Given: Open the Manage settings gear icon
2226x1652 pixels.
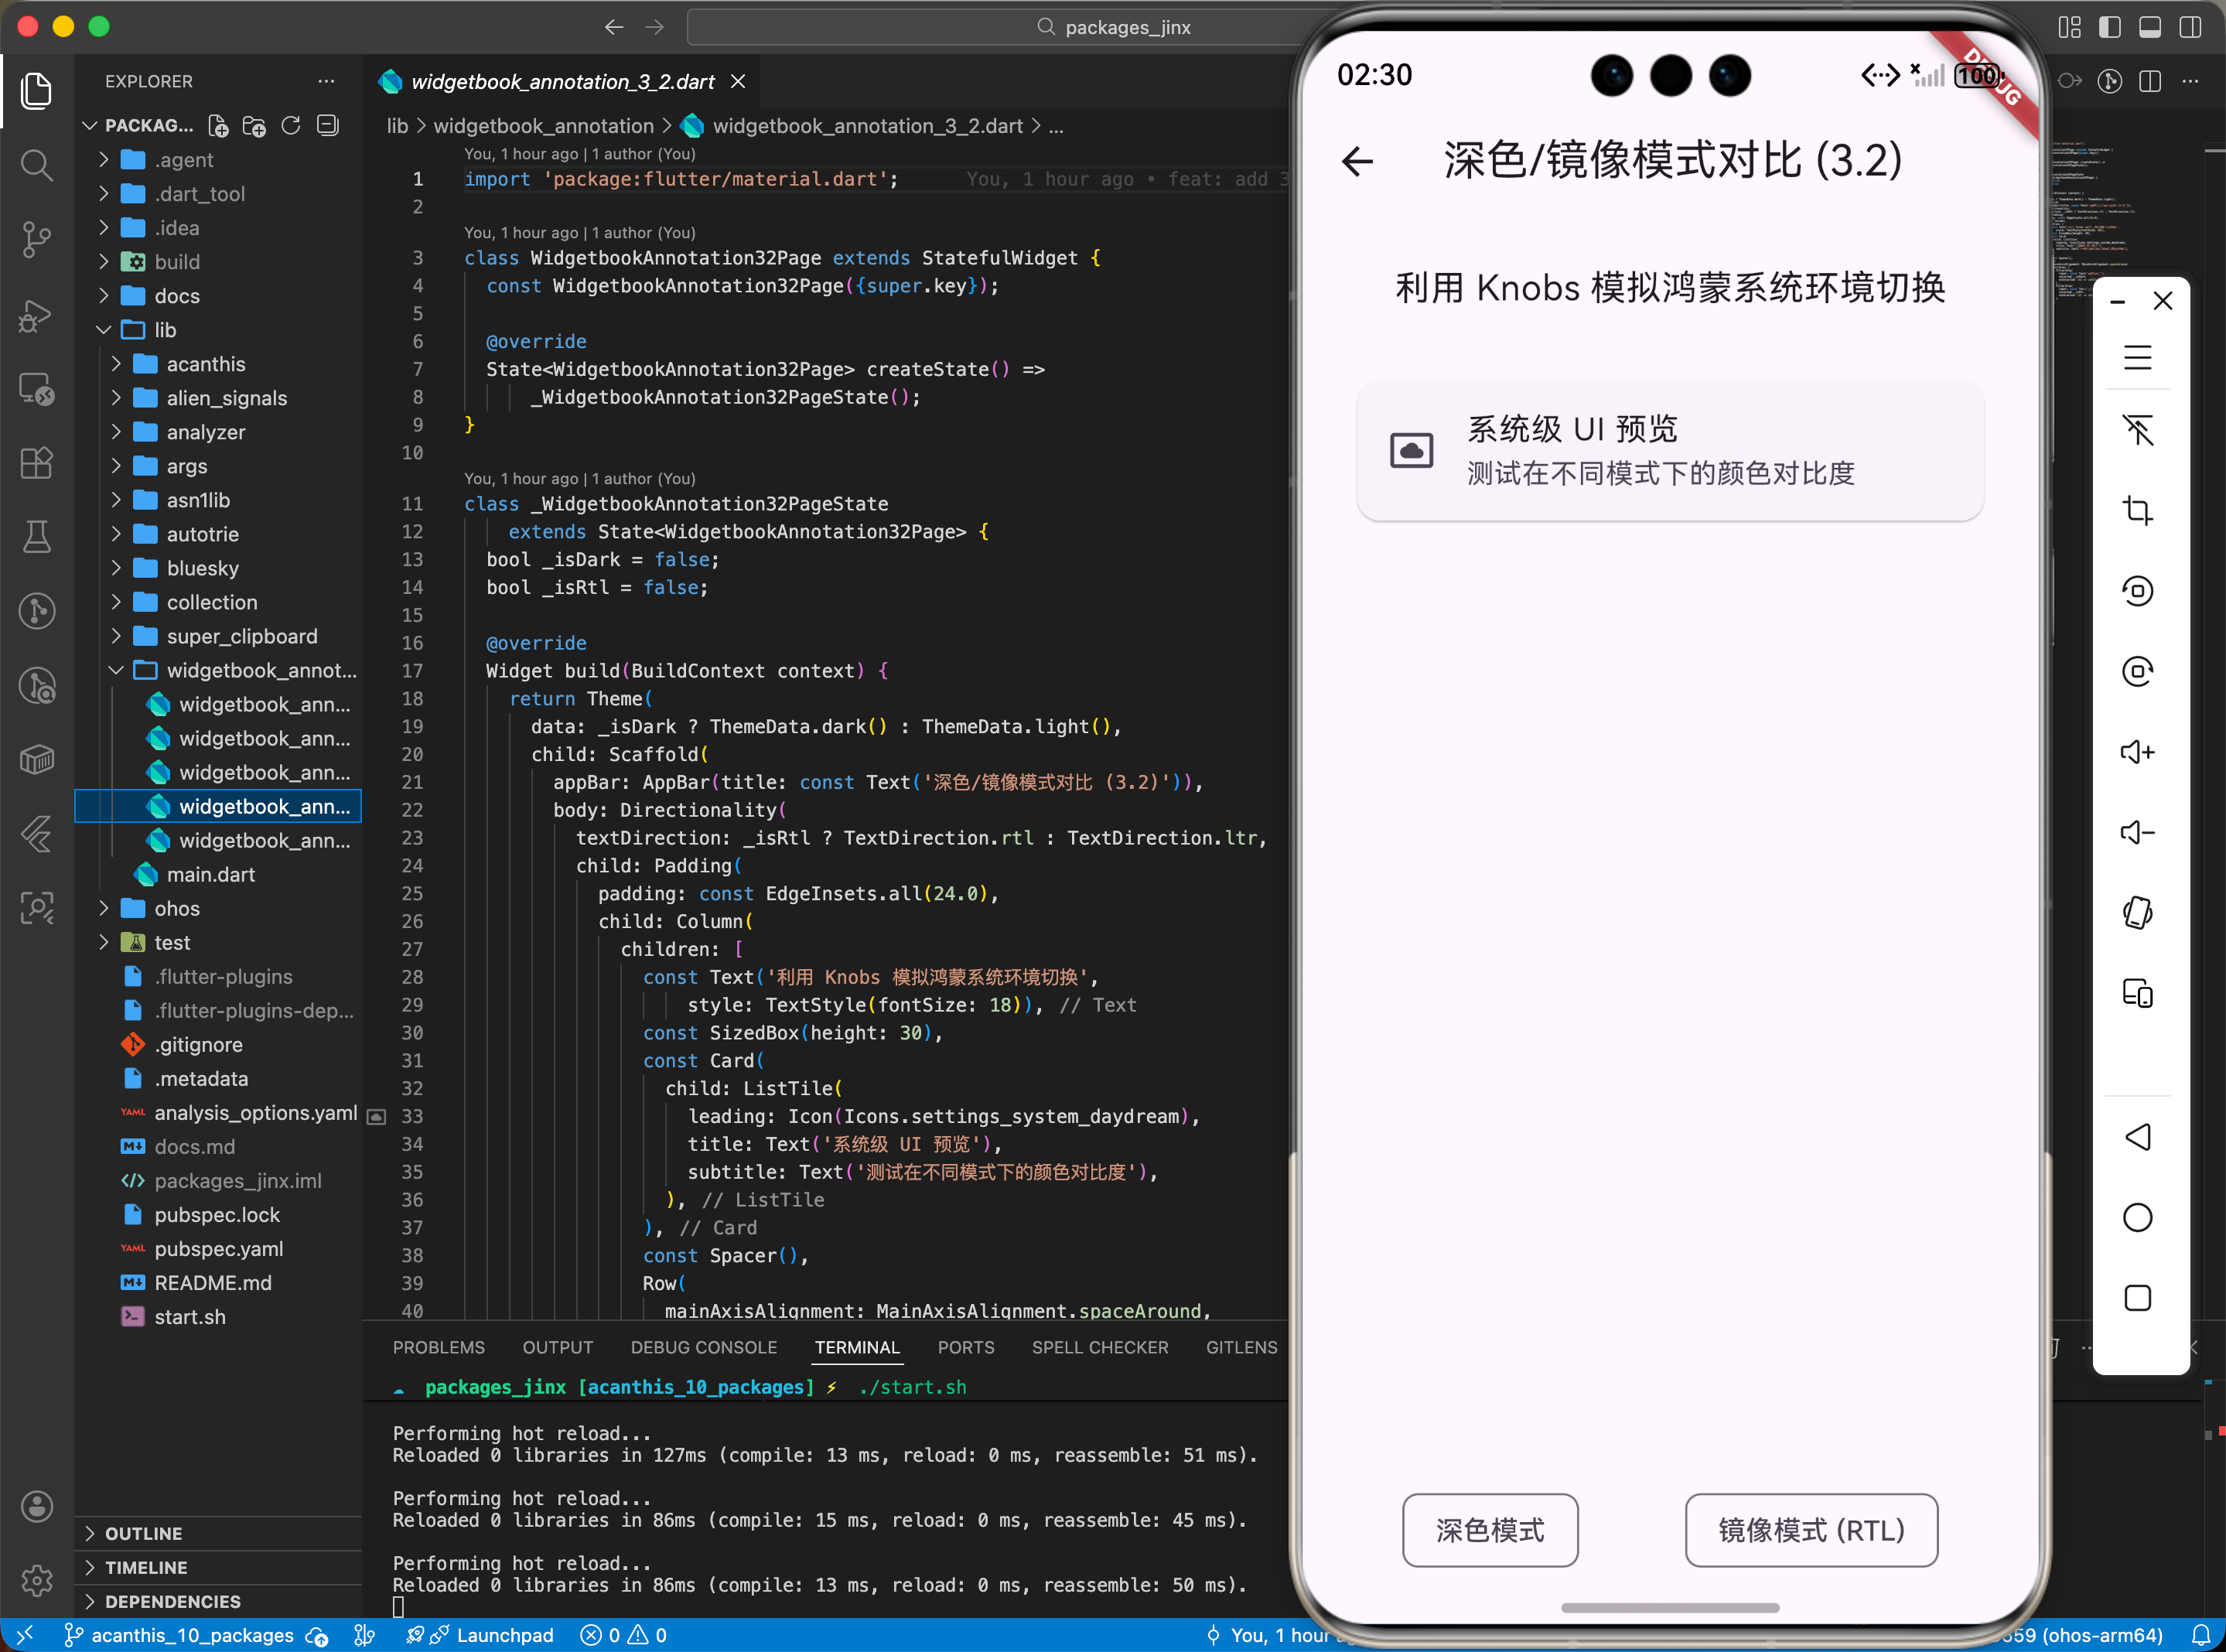Looking at the screenshot, I should [37, 1581].
